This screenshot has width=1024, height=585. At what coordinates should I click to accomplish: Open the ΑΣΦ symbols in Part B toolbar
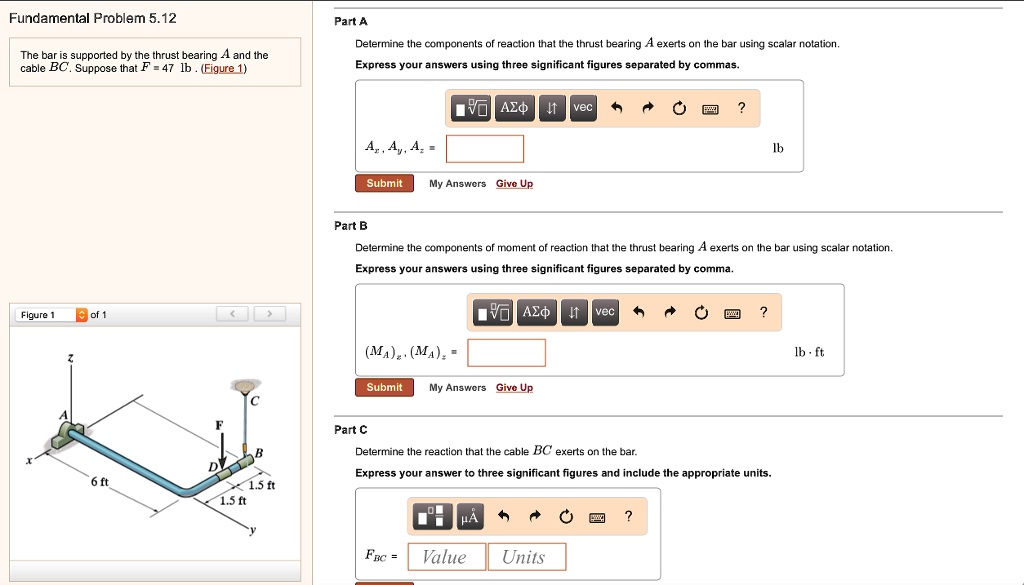coord(537,311)
